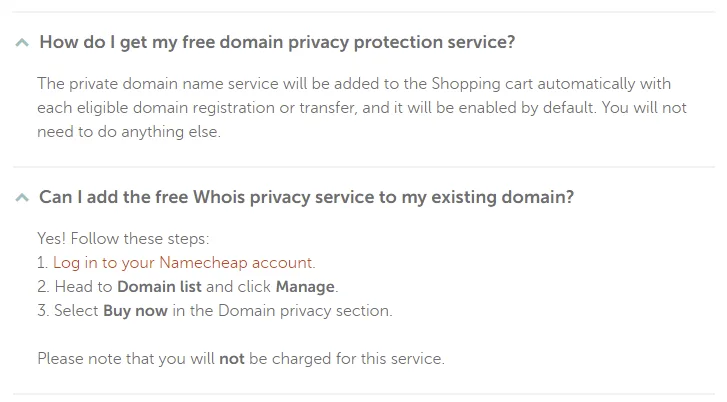Toggle the 'Can I add the free Whois privacy' heading

(306, 197)
